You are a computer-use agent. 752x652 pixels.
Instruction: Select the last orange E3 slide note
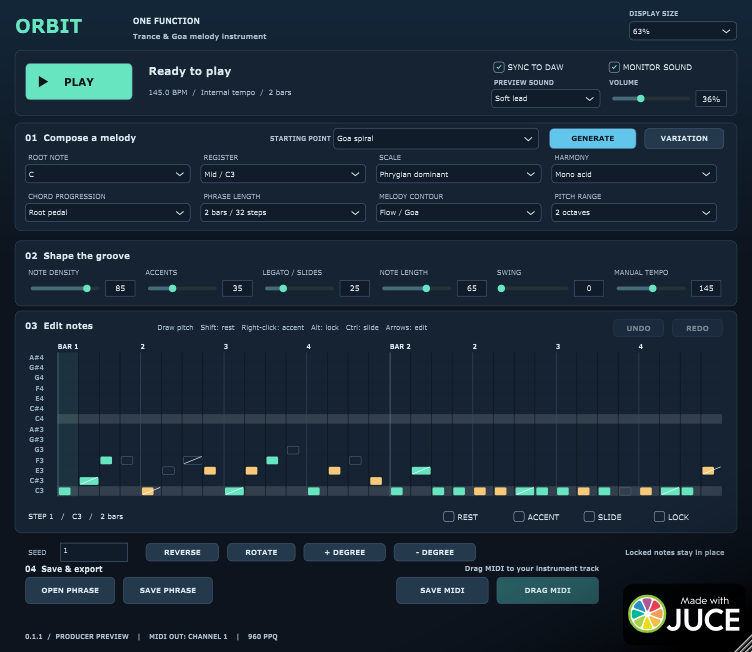(708, 471)
